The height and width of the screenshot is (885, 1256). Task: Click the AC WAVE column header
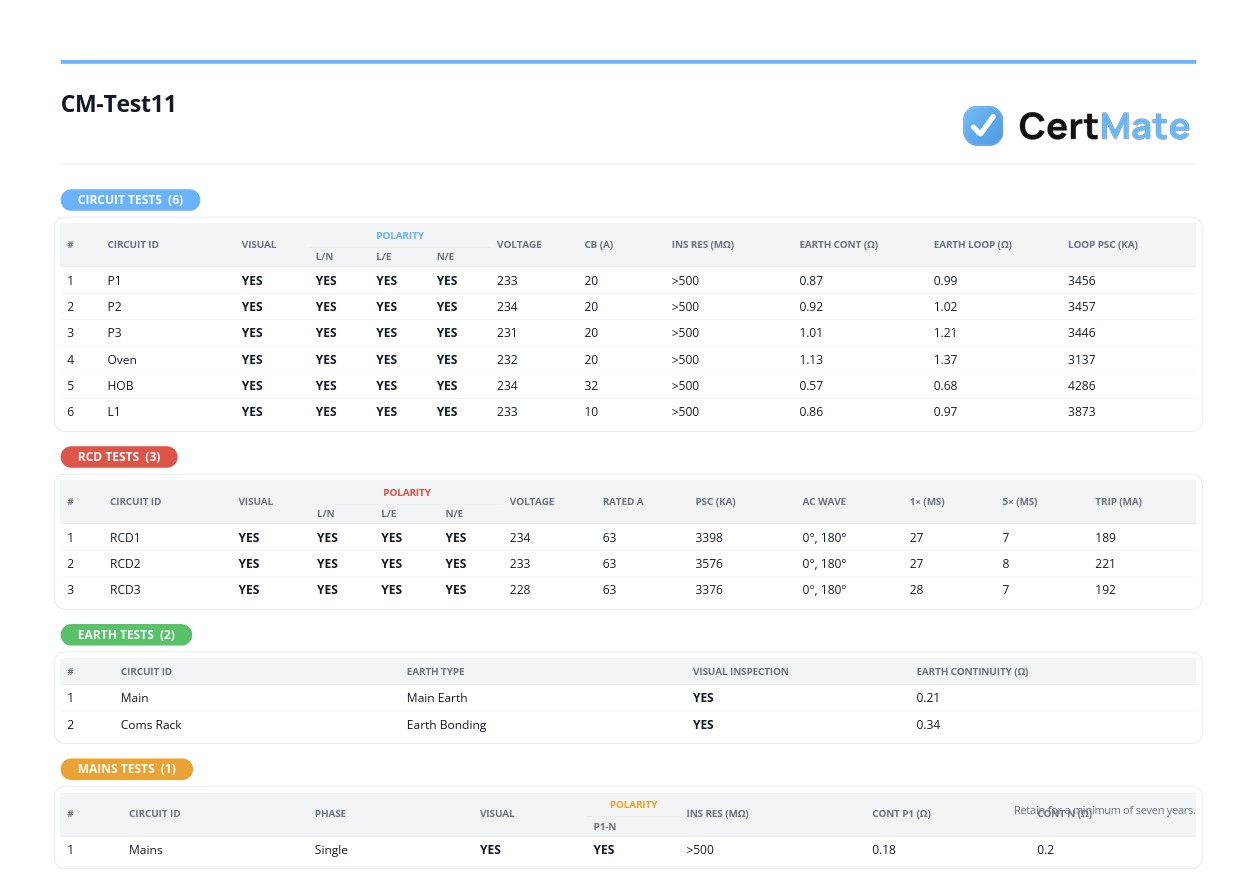tap(824, 502)
